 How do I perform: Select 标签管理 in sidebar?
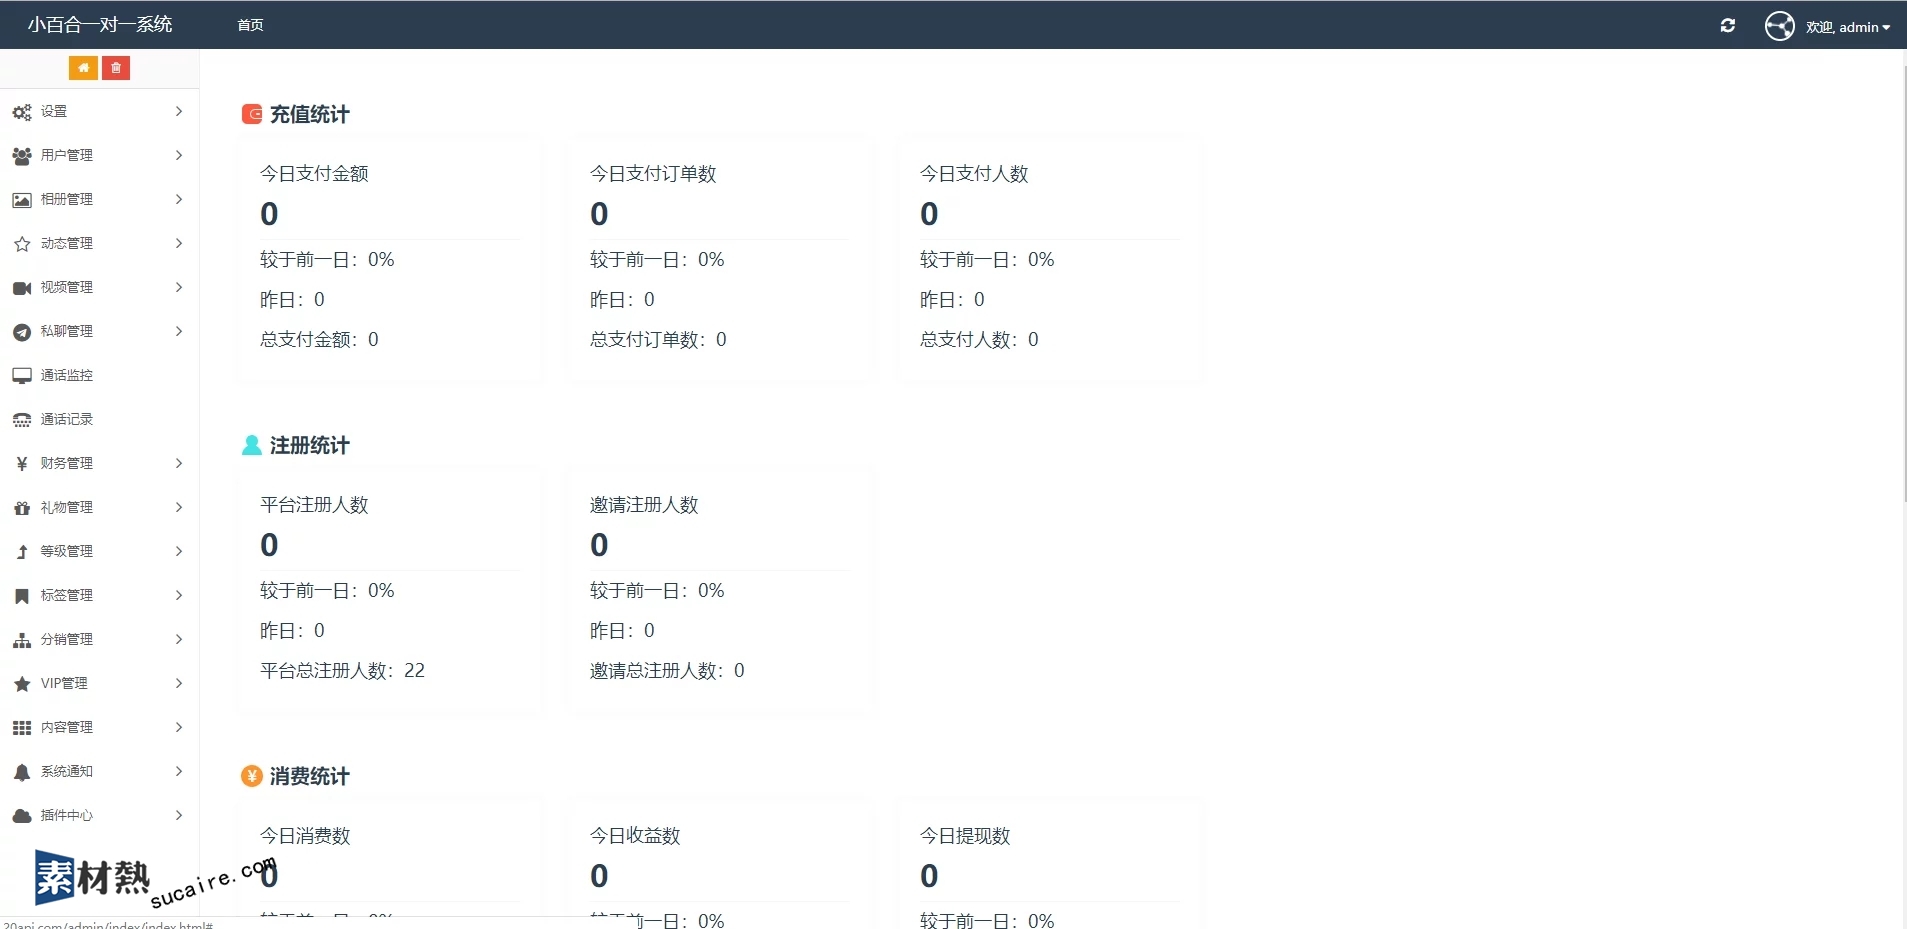(x=100, y=595)
